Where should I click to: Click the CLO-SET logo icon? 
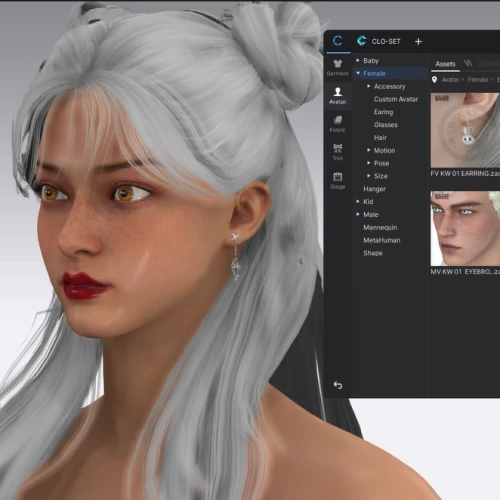click(362, 41)
